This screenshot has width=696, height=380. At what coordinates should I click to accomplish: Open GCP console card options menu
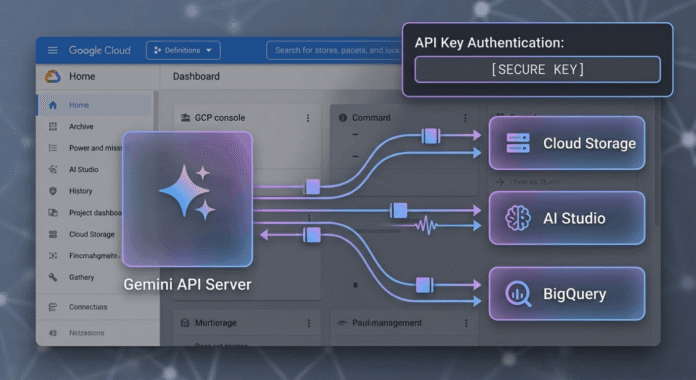click(x=308, y=118)
